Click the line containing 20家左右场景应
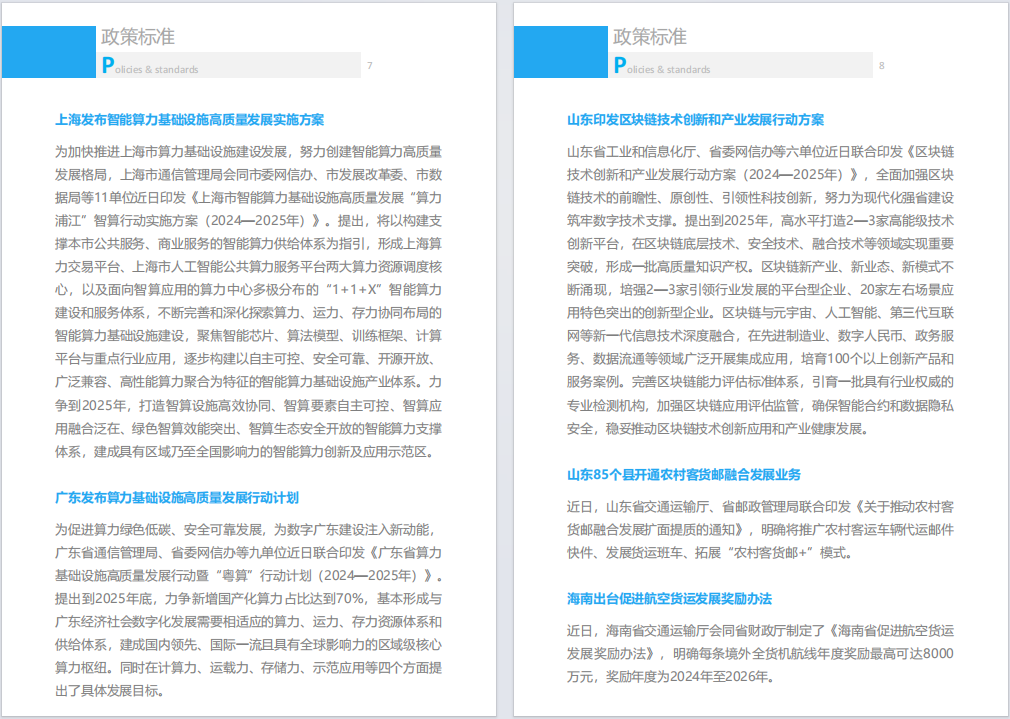1010x719 pixels. point(761,290)
